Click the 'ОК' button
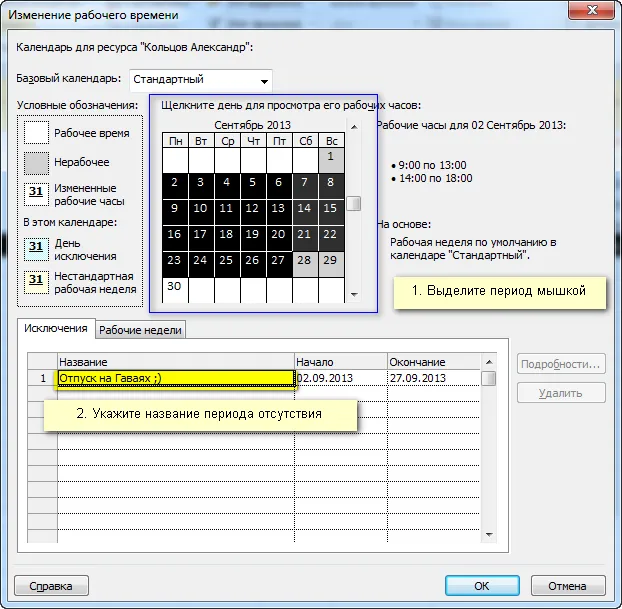Screen dimensions: 622x609 tap(482, 586)
